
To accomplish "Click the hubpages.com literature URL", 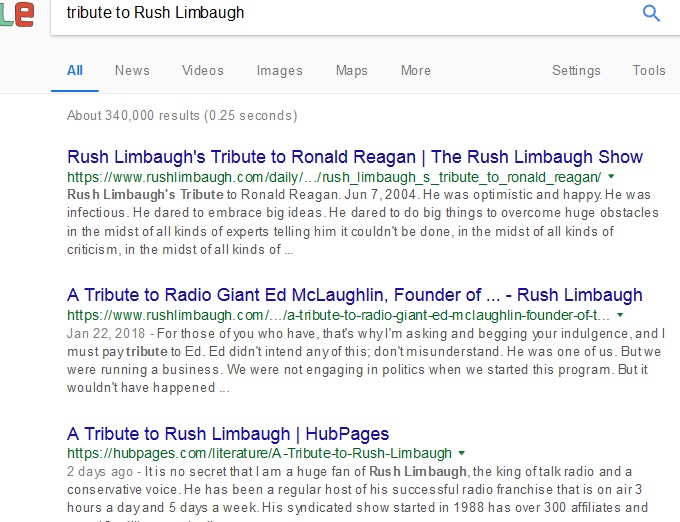I will tap(259, 453).
